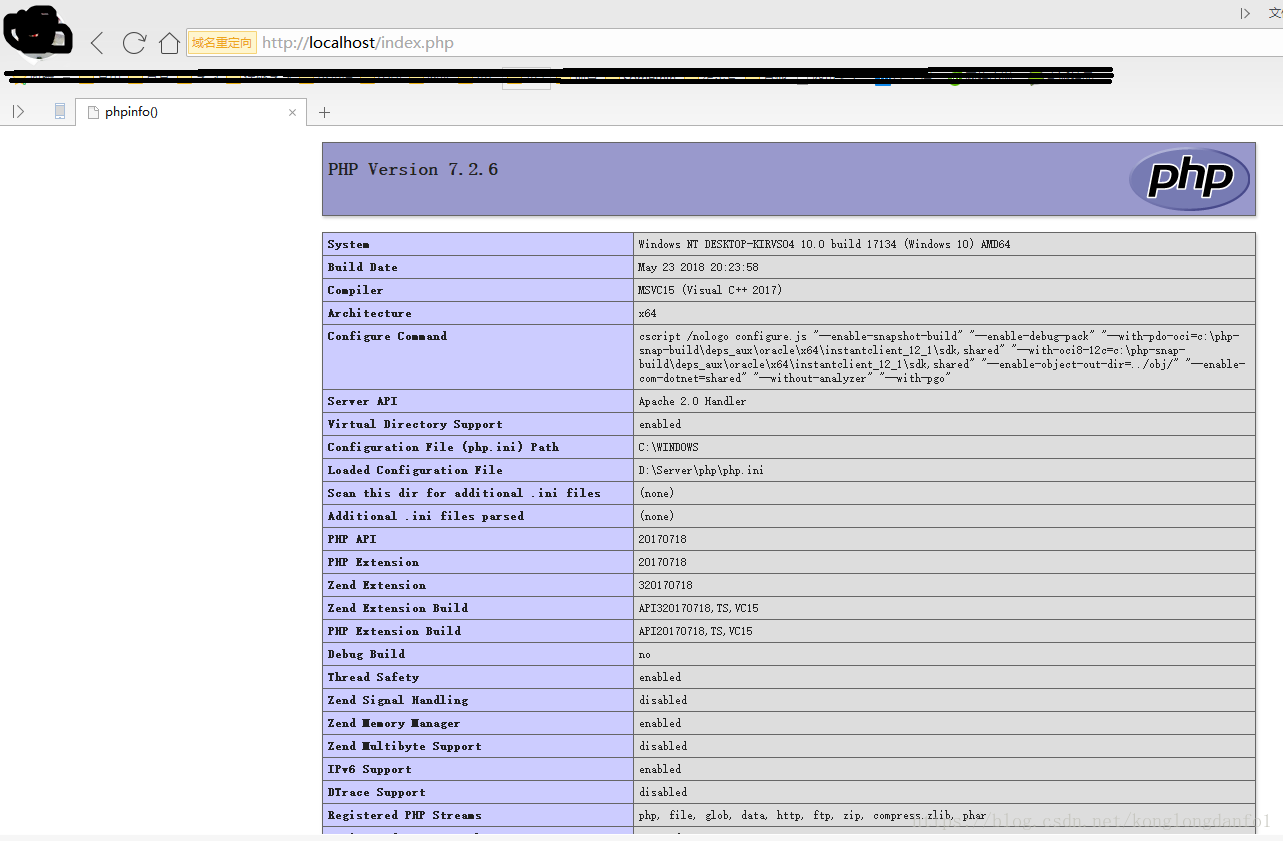
Task: Click the DTrace Support label
Action: tap(376, 792)
